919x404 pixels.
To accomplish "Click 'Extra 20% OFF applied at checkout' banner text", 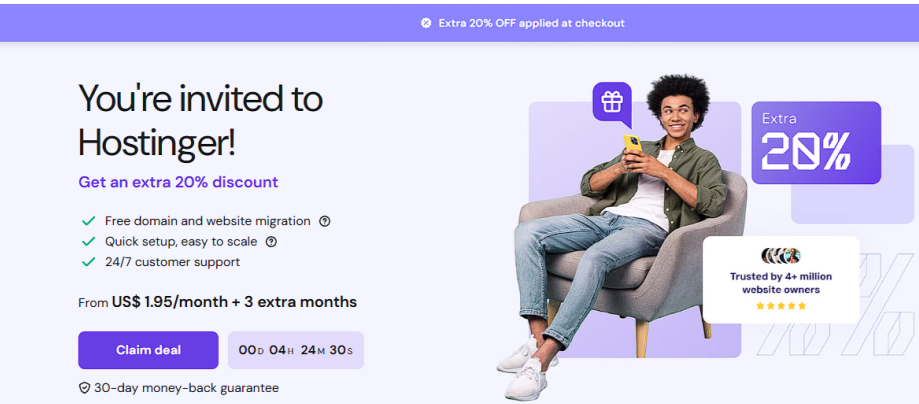I will [x=531, y=22].
